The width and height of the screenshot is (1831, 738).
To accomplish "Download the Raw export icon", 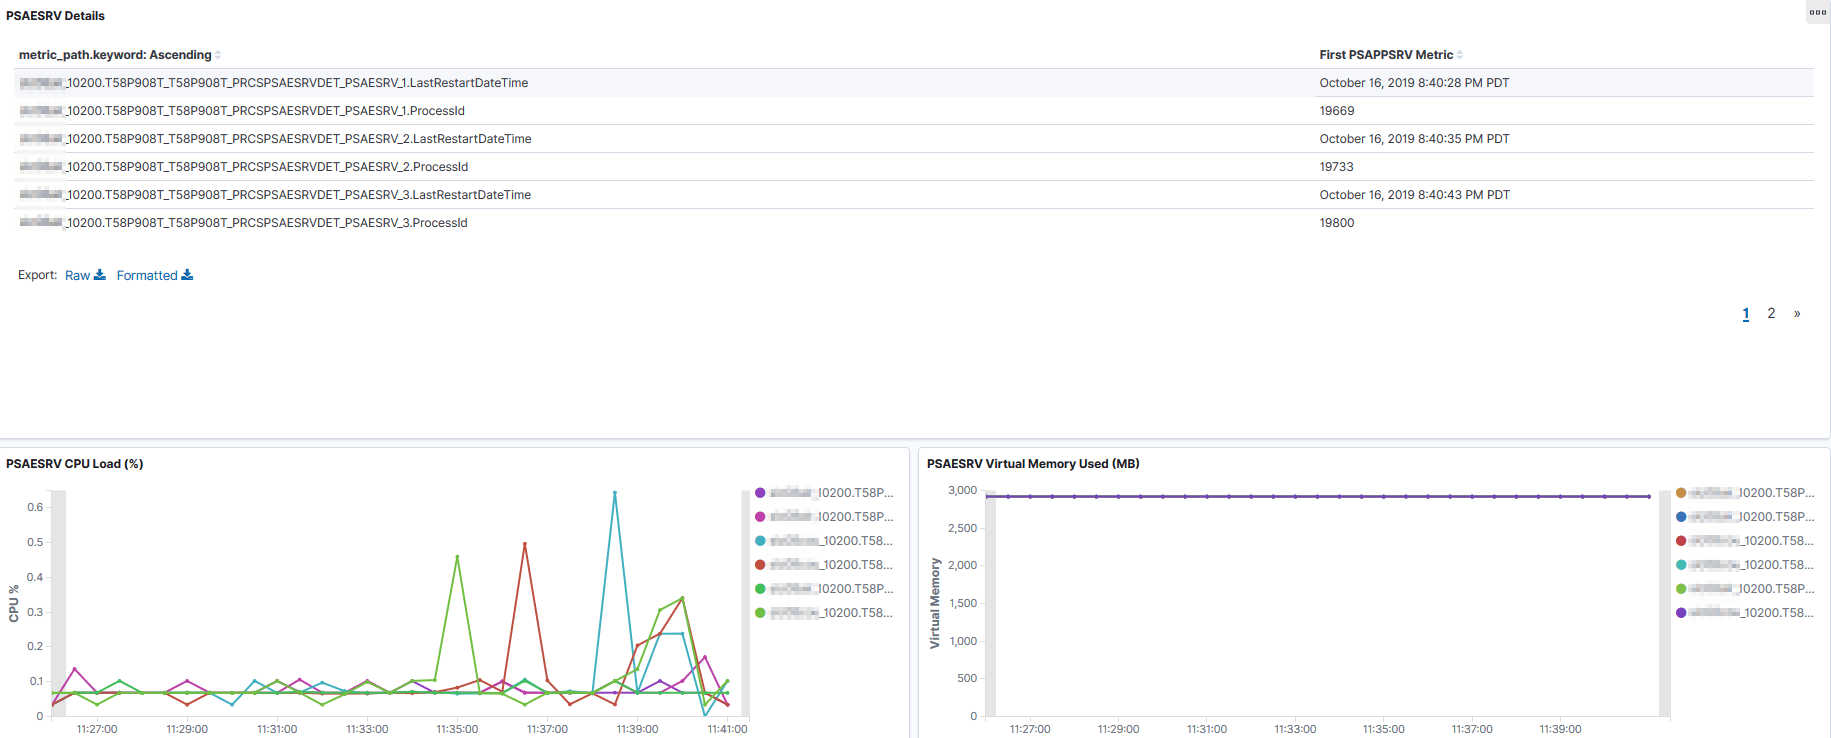I will [x=100, y=275].
